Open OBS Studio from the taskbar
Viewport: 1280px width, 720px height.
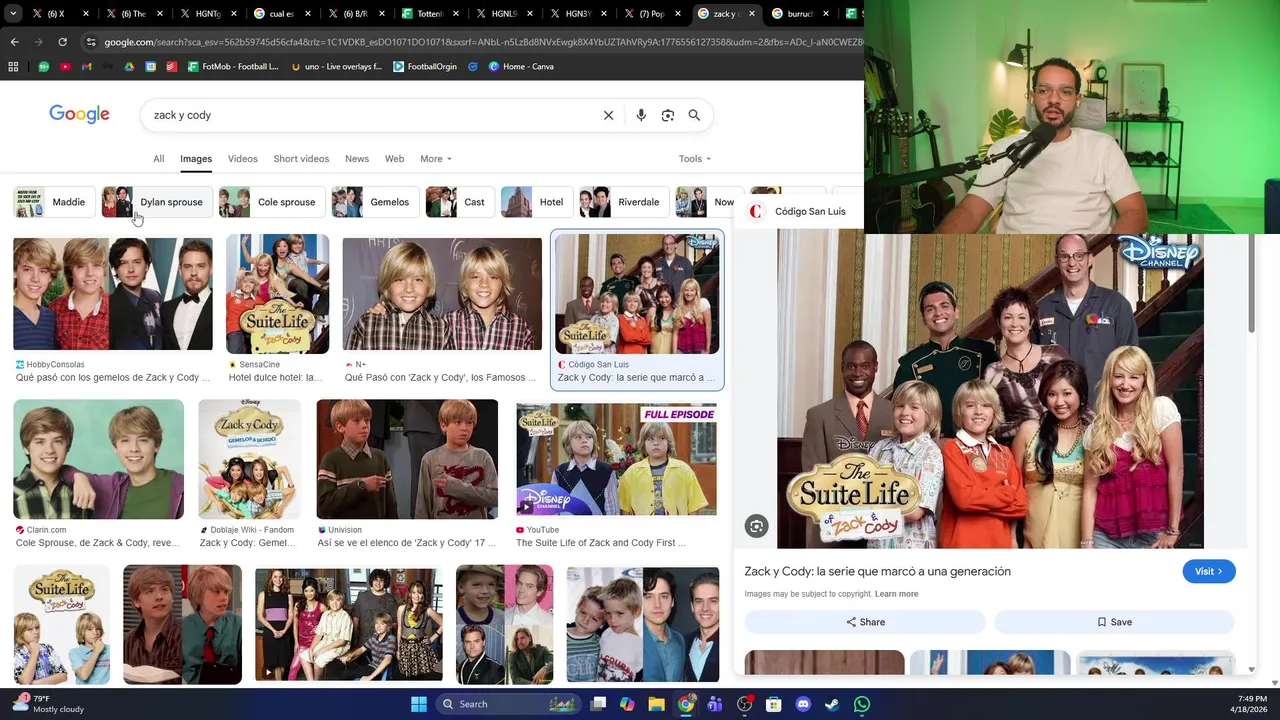pyautogui.click(x=744, y=704)
